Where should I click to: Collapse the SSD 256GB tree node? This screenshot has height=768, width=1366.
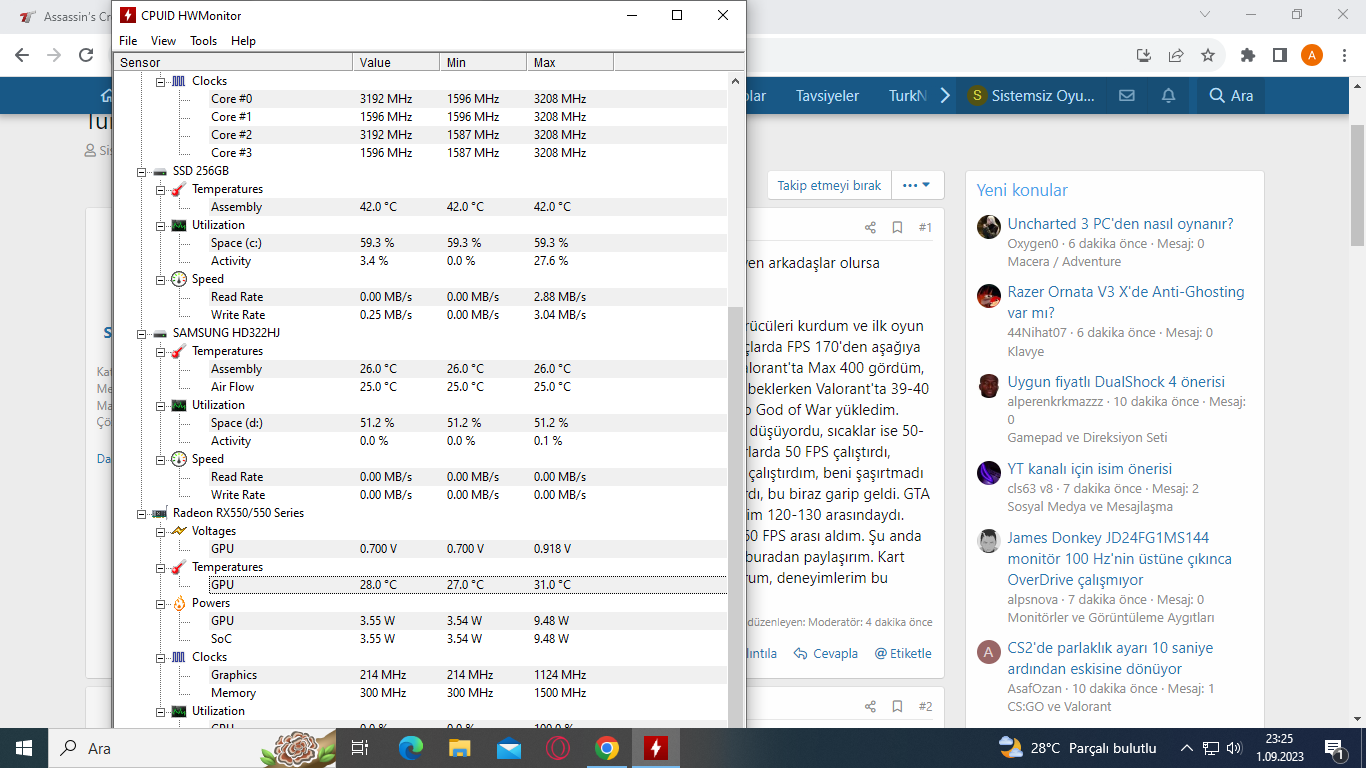pyautogui.click(x=143, y=171)
